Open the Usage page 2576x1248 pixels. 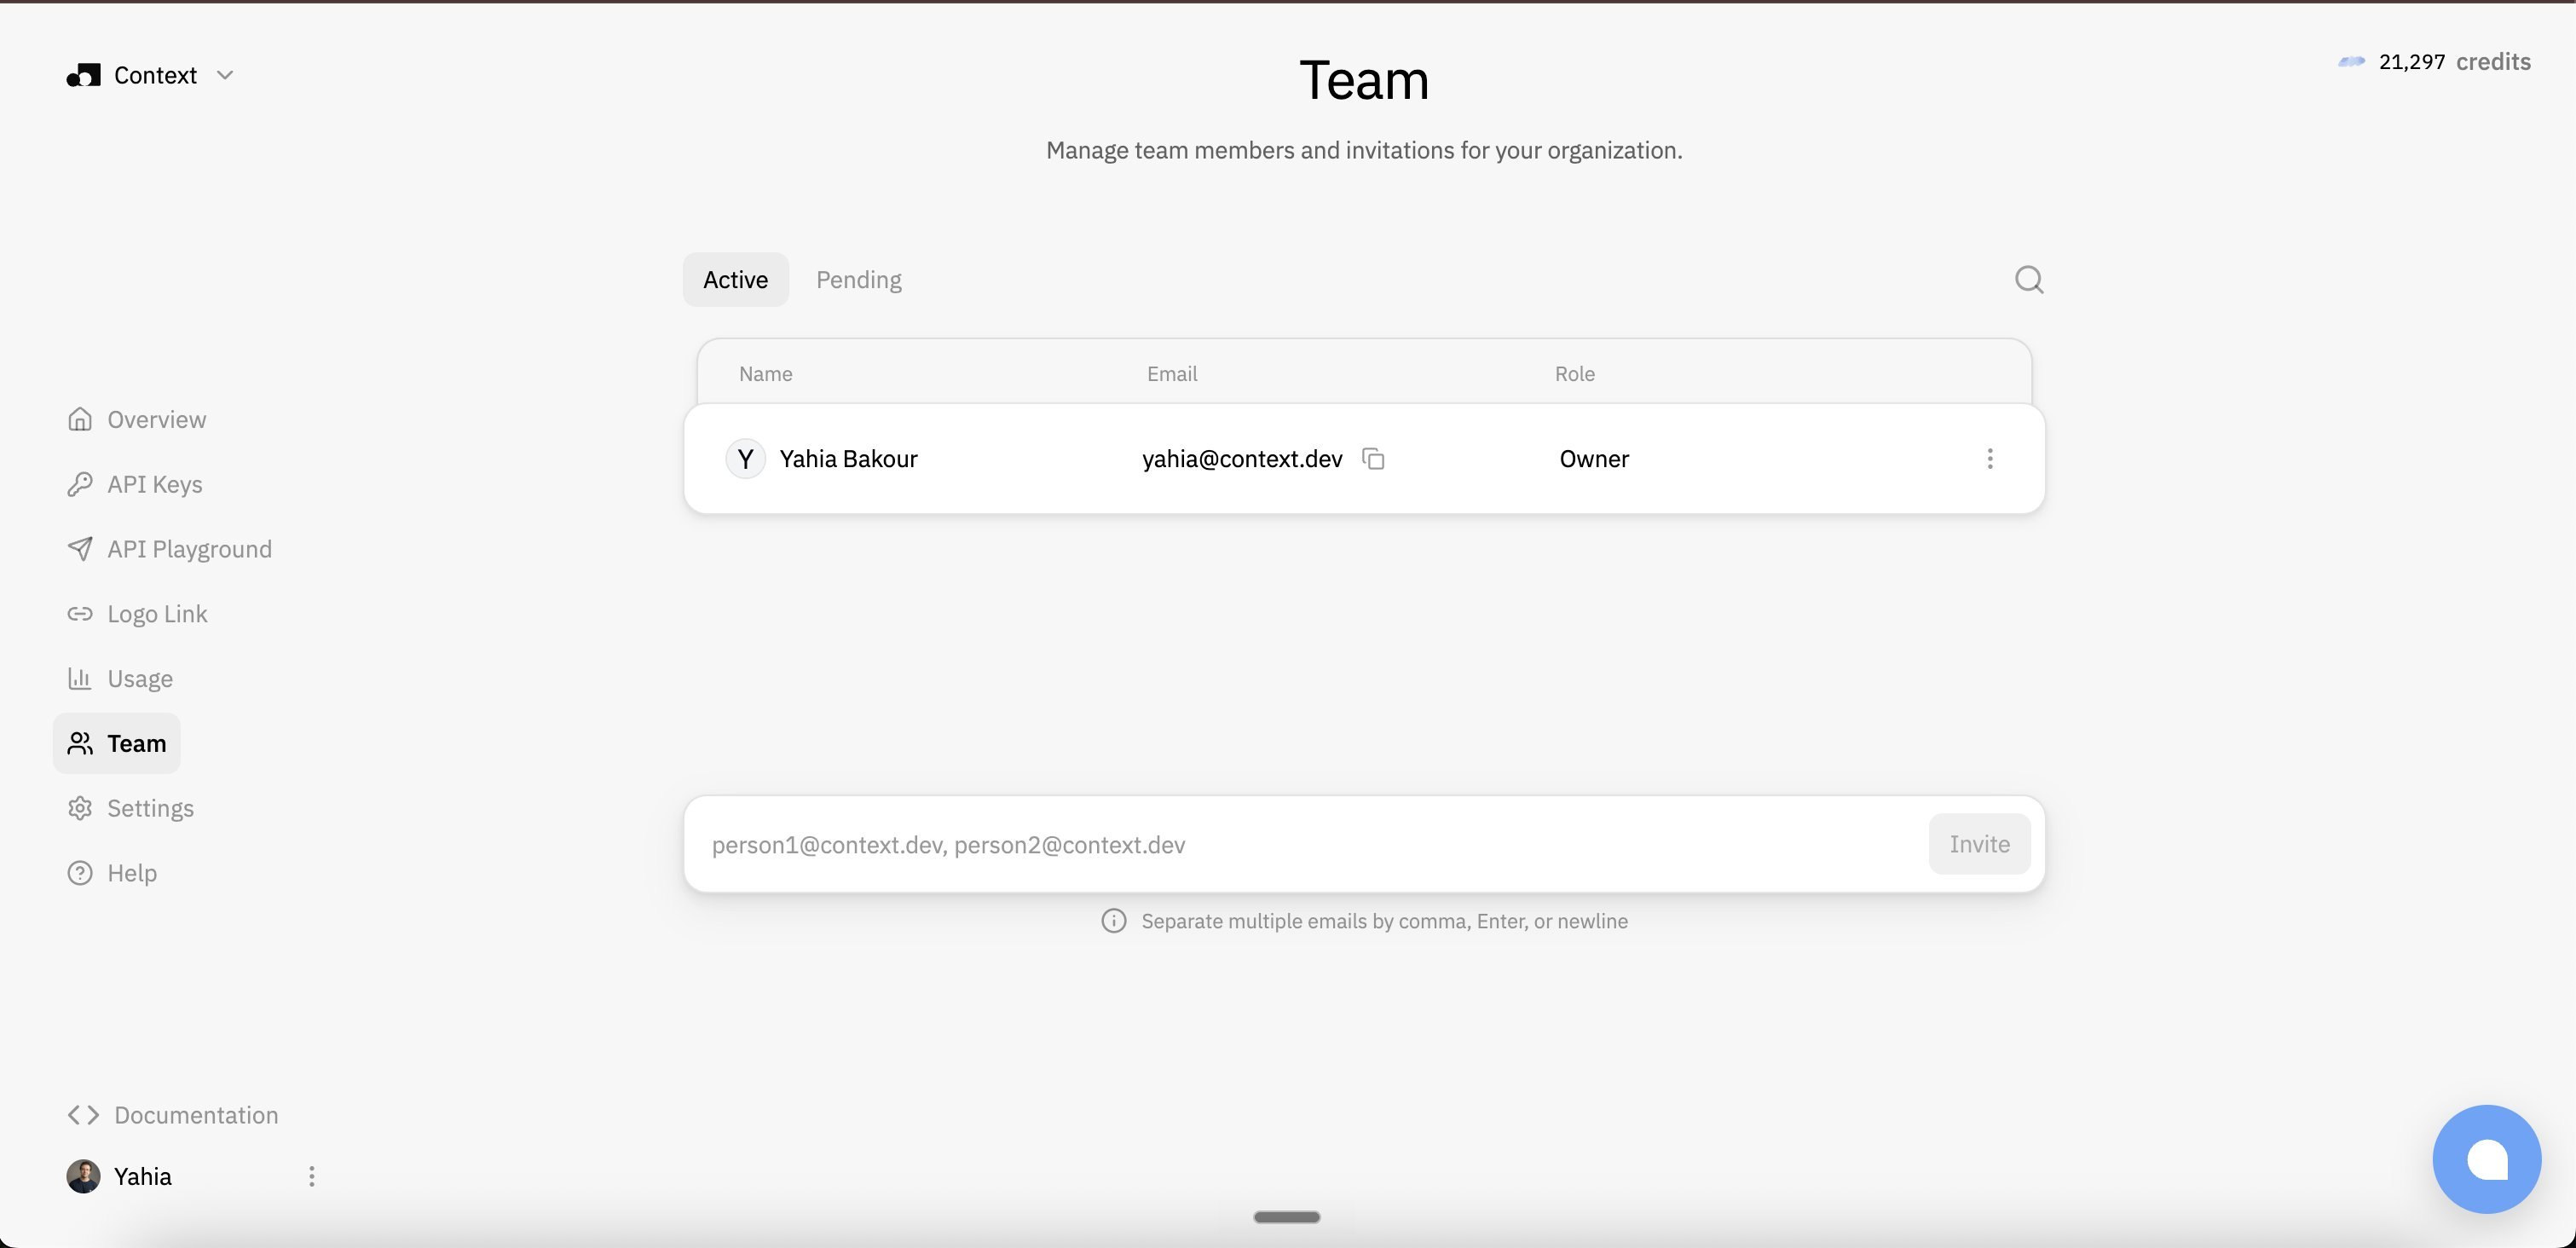coord(120,678)
